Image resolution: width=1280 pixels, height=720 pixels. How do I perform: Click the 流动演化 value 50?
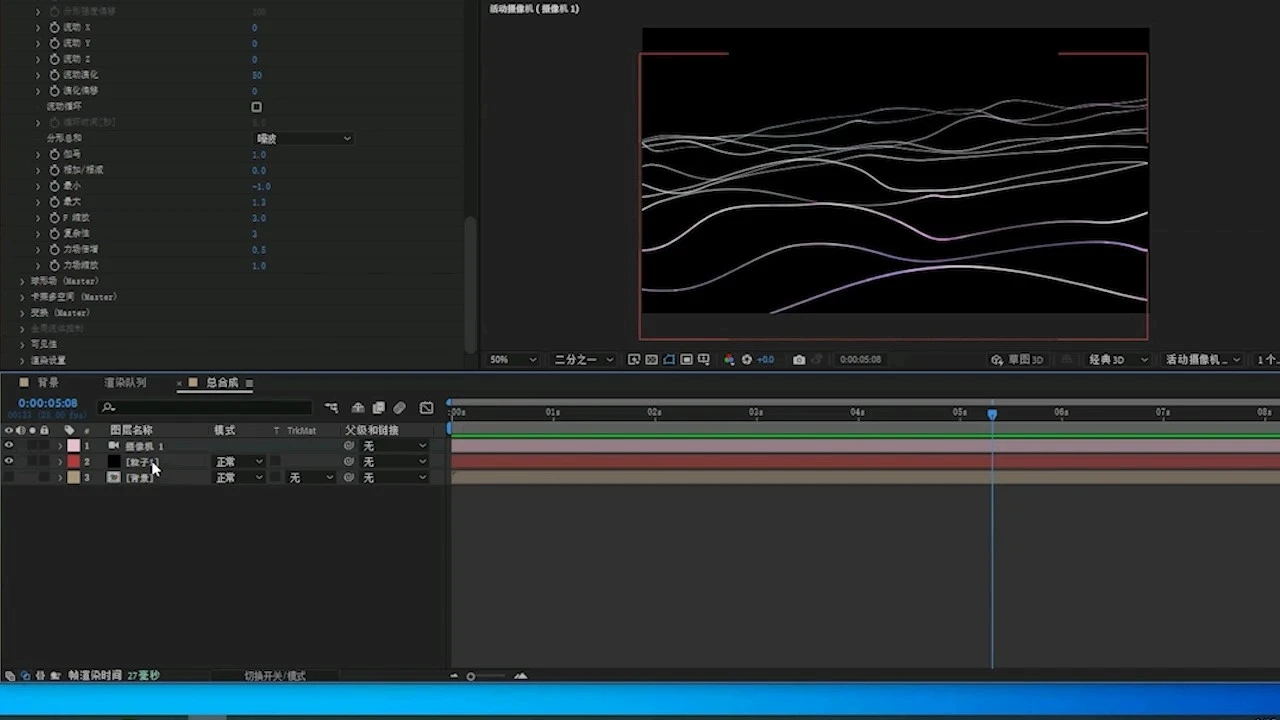pyautogui.click(x=257, y=75)
